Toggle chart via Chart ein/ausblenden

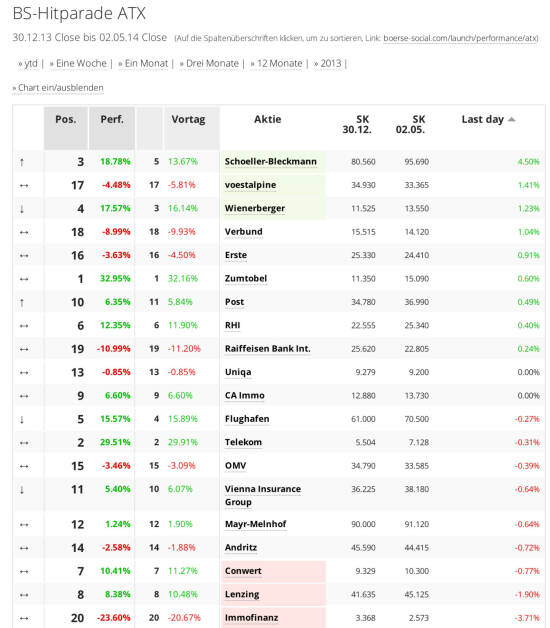60,88
